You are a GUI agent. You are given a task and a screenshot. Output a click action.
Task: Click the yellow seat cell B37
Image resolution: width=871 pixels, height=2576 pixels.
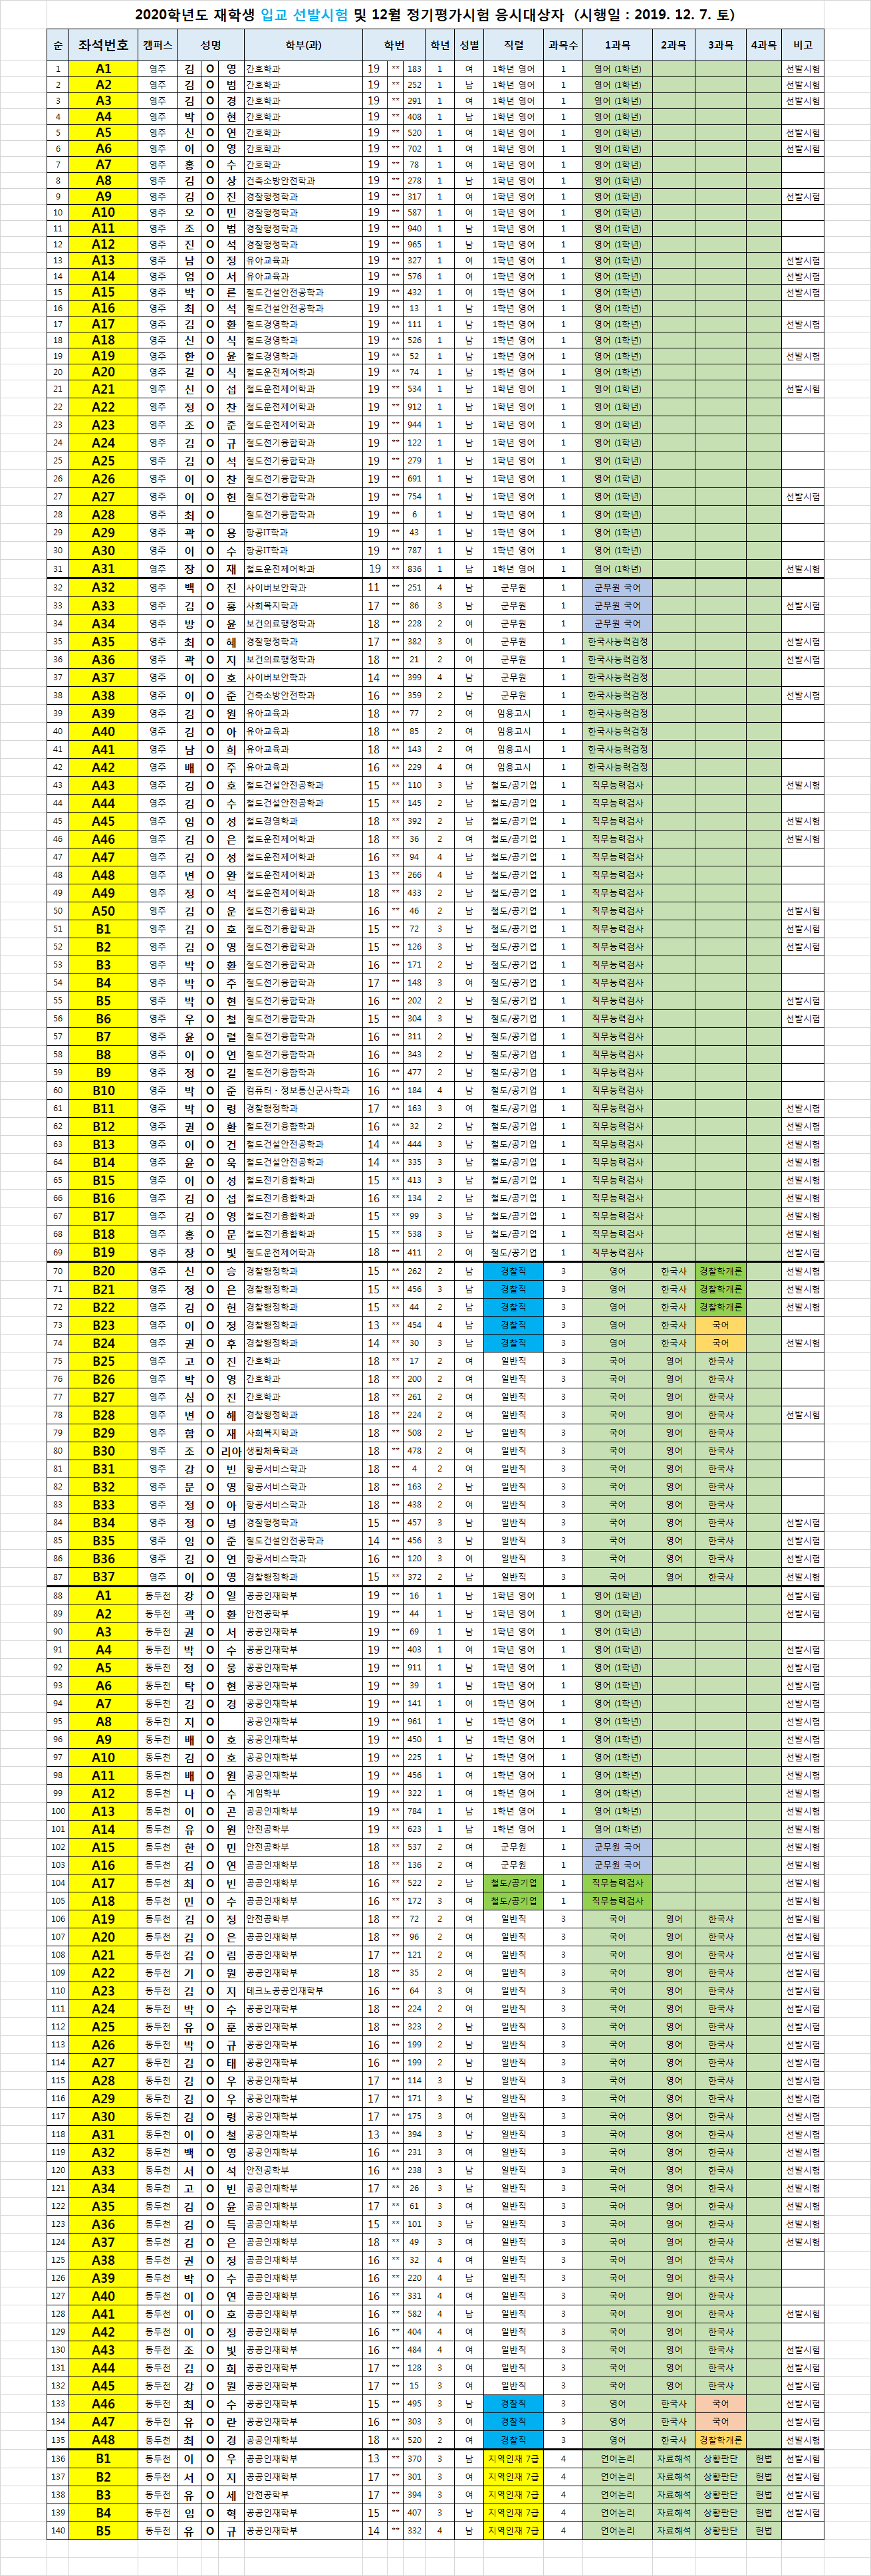103,1577
